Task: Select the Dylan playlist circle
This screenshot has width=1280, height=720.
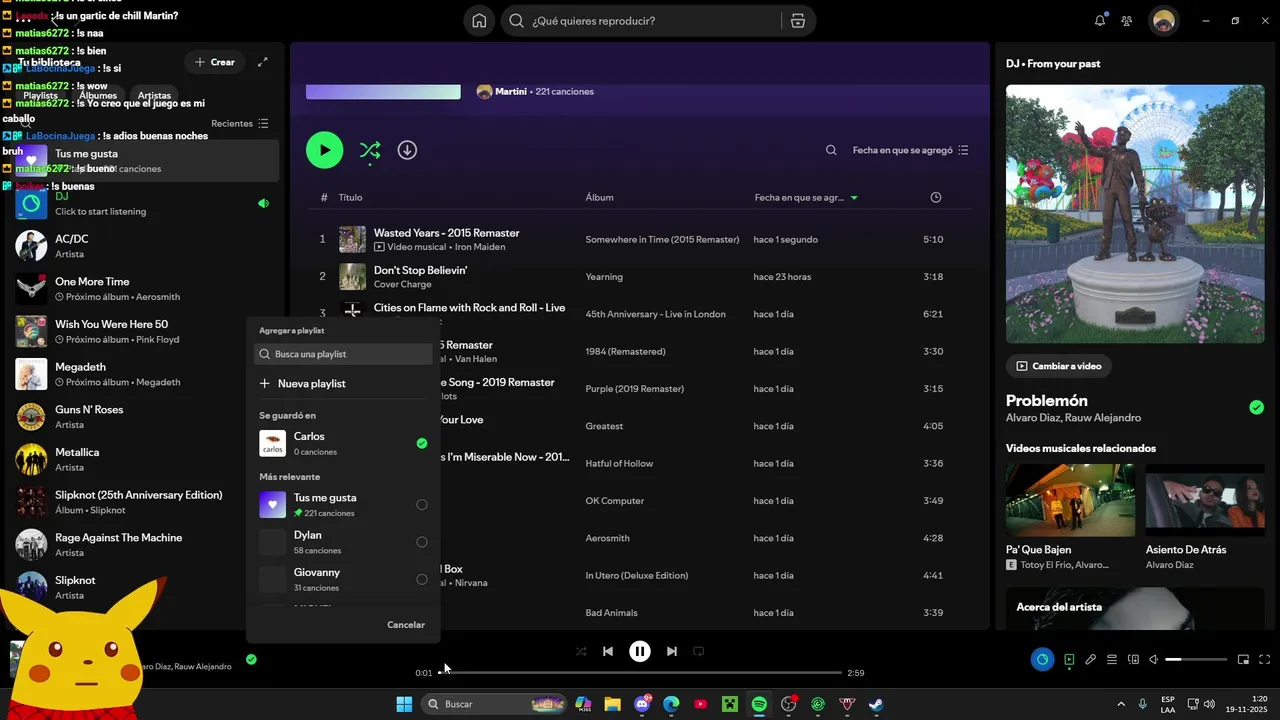Action: coord(422,542)
